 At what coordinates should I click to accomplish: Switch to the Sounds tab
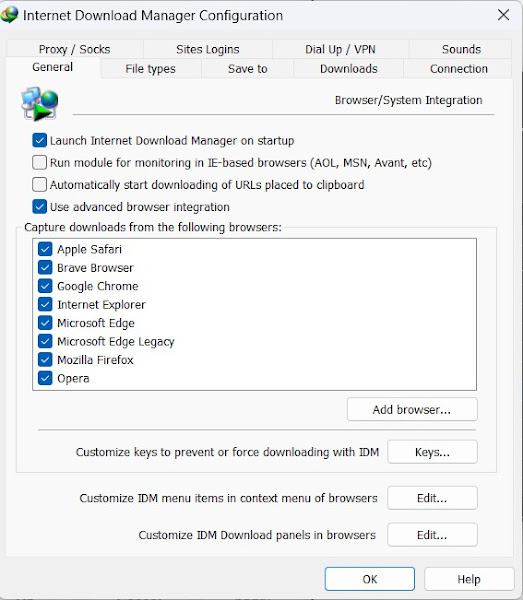(461, 49)
